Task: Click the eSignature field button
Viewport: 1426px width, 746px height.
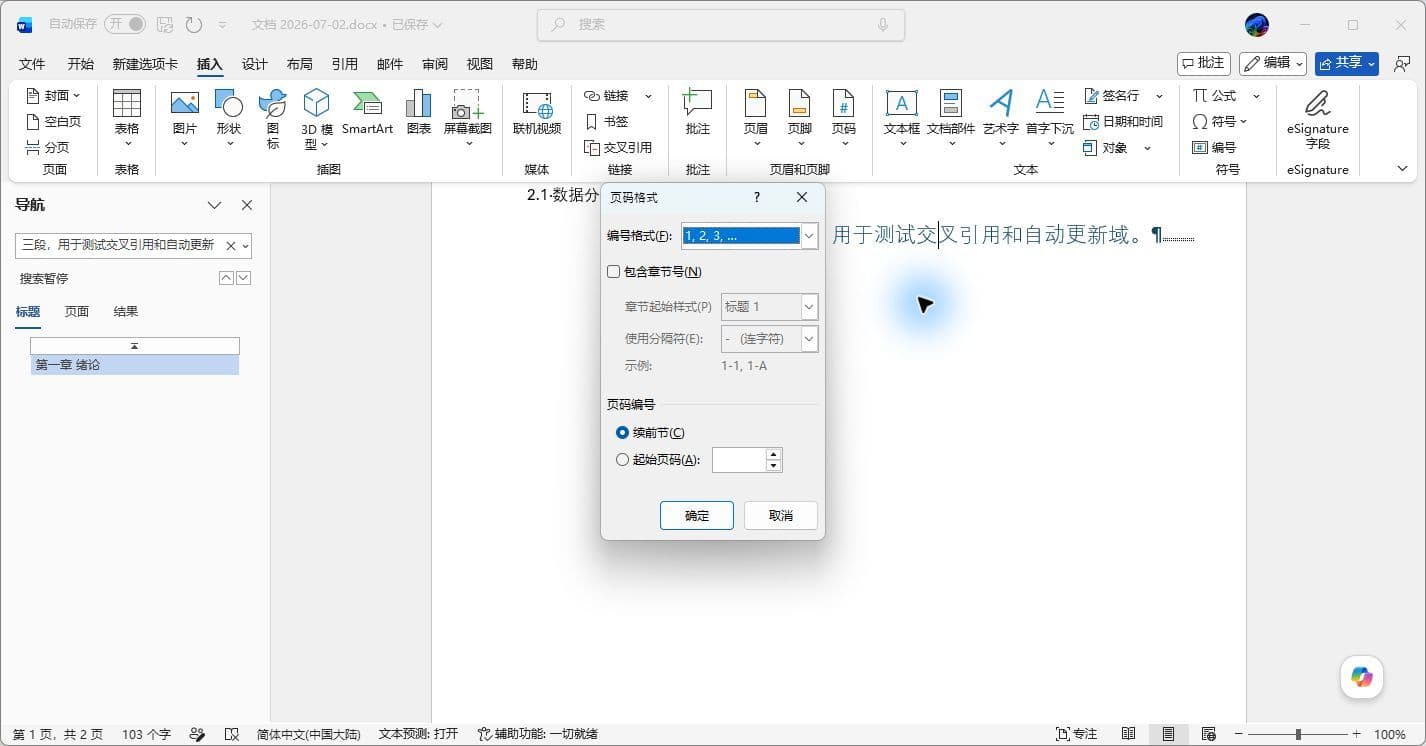Action: coord(1318,118)
